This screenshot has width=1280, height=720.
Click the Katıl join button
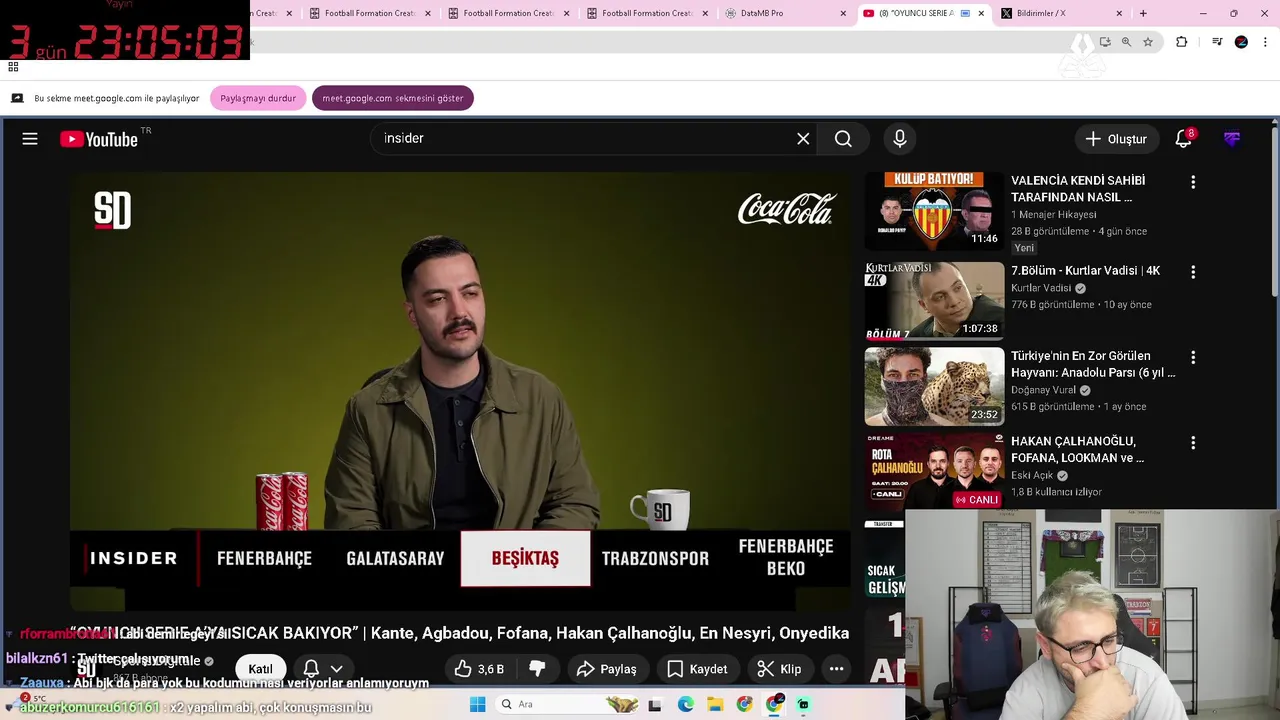pyautogui.click(x=260, y=669)
